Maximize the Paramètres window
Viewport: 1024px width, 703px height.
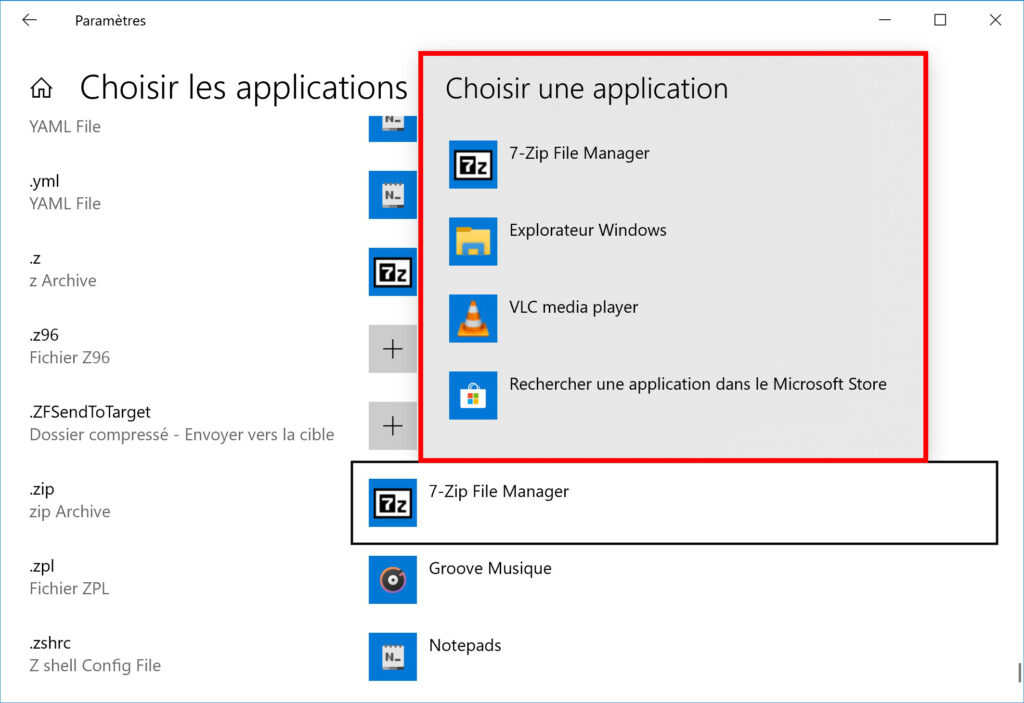point(940,20)
